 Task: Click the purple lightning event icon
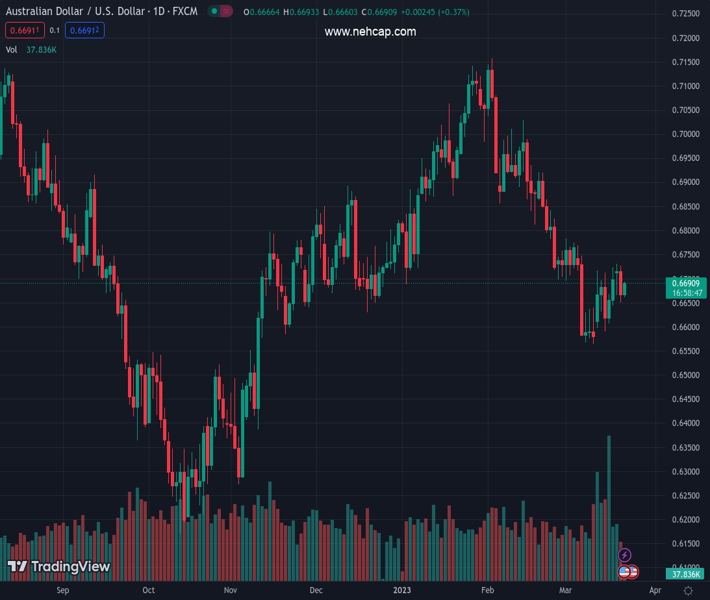(625, 555)
